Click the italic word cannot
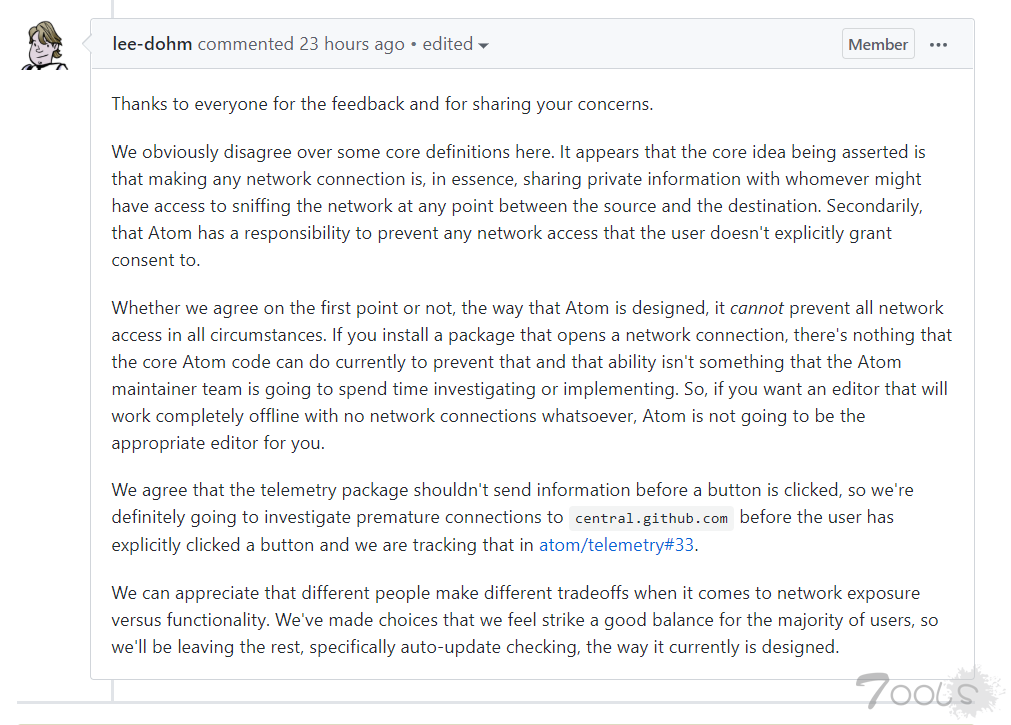 (x=756, y=308)
